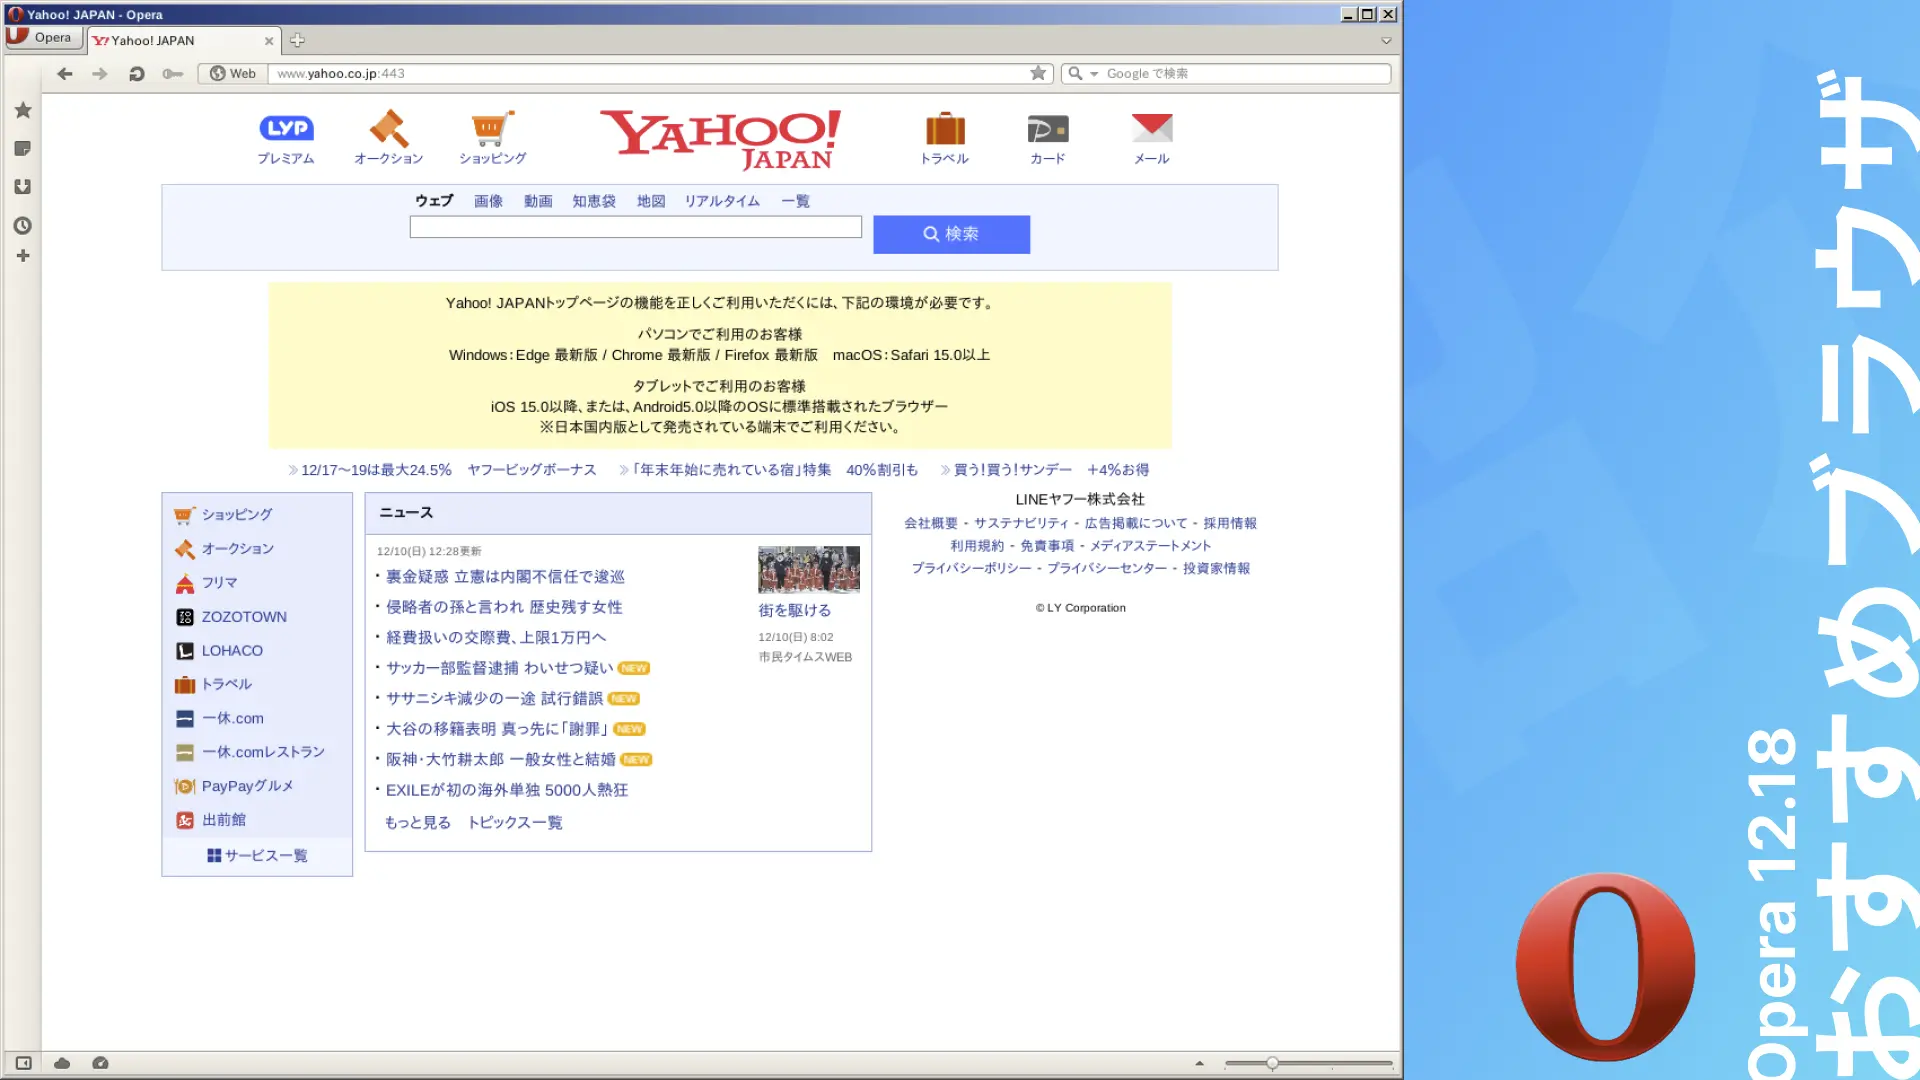The image size is (1920, 1080).
Task: Select the 画像 search tab
Action: 488,201
